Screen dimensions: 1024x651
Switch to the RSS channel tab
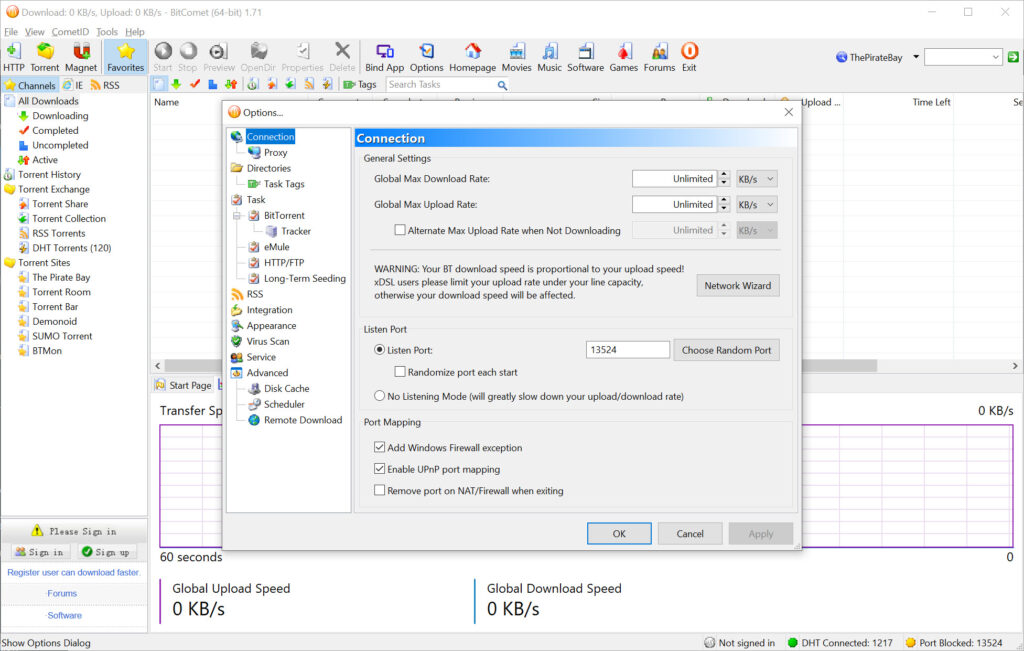click(105, 86)
